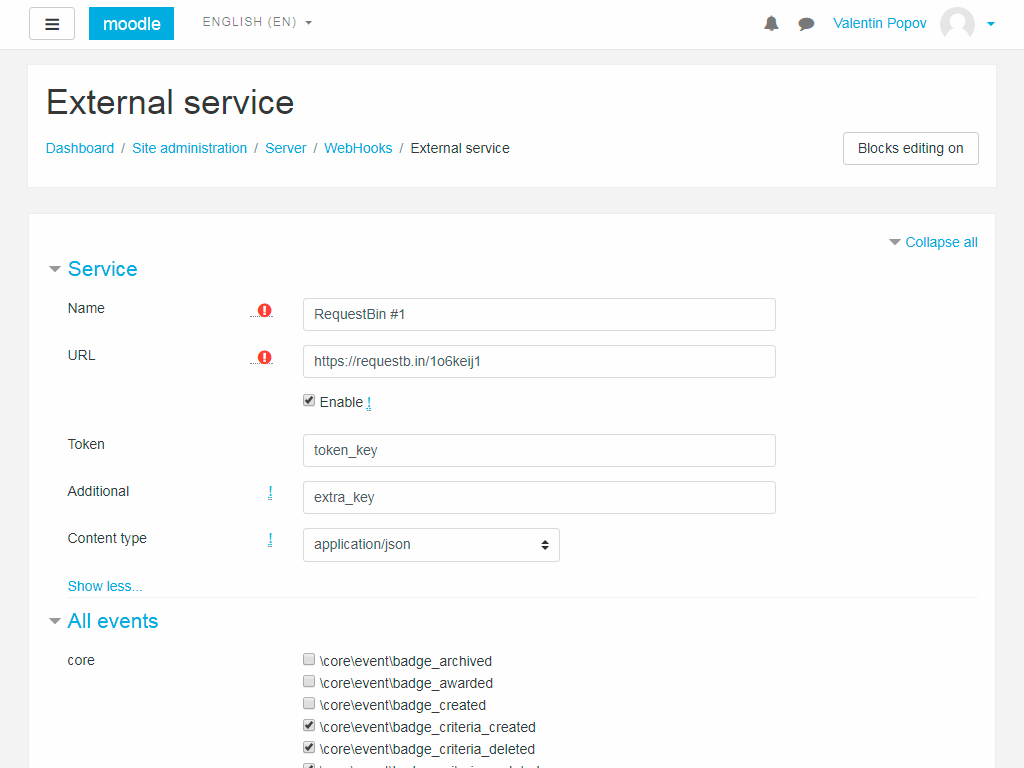The image size is (1024, 768).
Task: Collapse the Service section
Action: (x=102, y=269)
